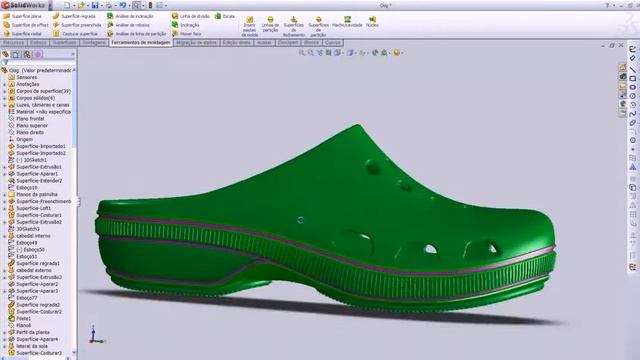Select Plano direito in tree
Image resolution: width=640 pixels, height=360 pixels.
click(x=29, y=132)
